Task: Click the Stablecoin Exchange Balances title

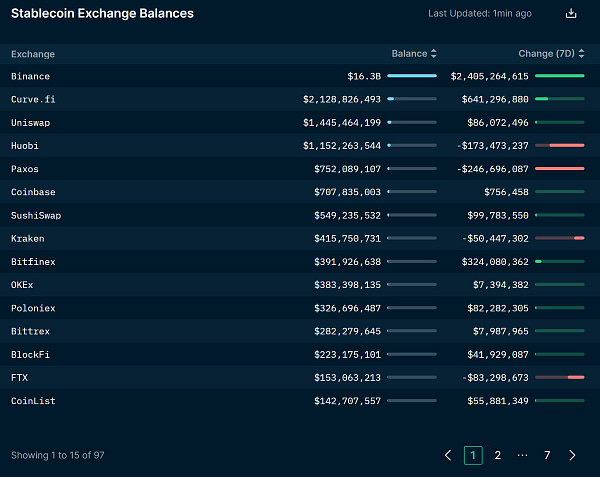Action: pyautogui.click(x=102, y=13)
